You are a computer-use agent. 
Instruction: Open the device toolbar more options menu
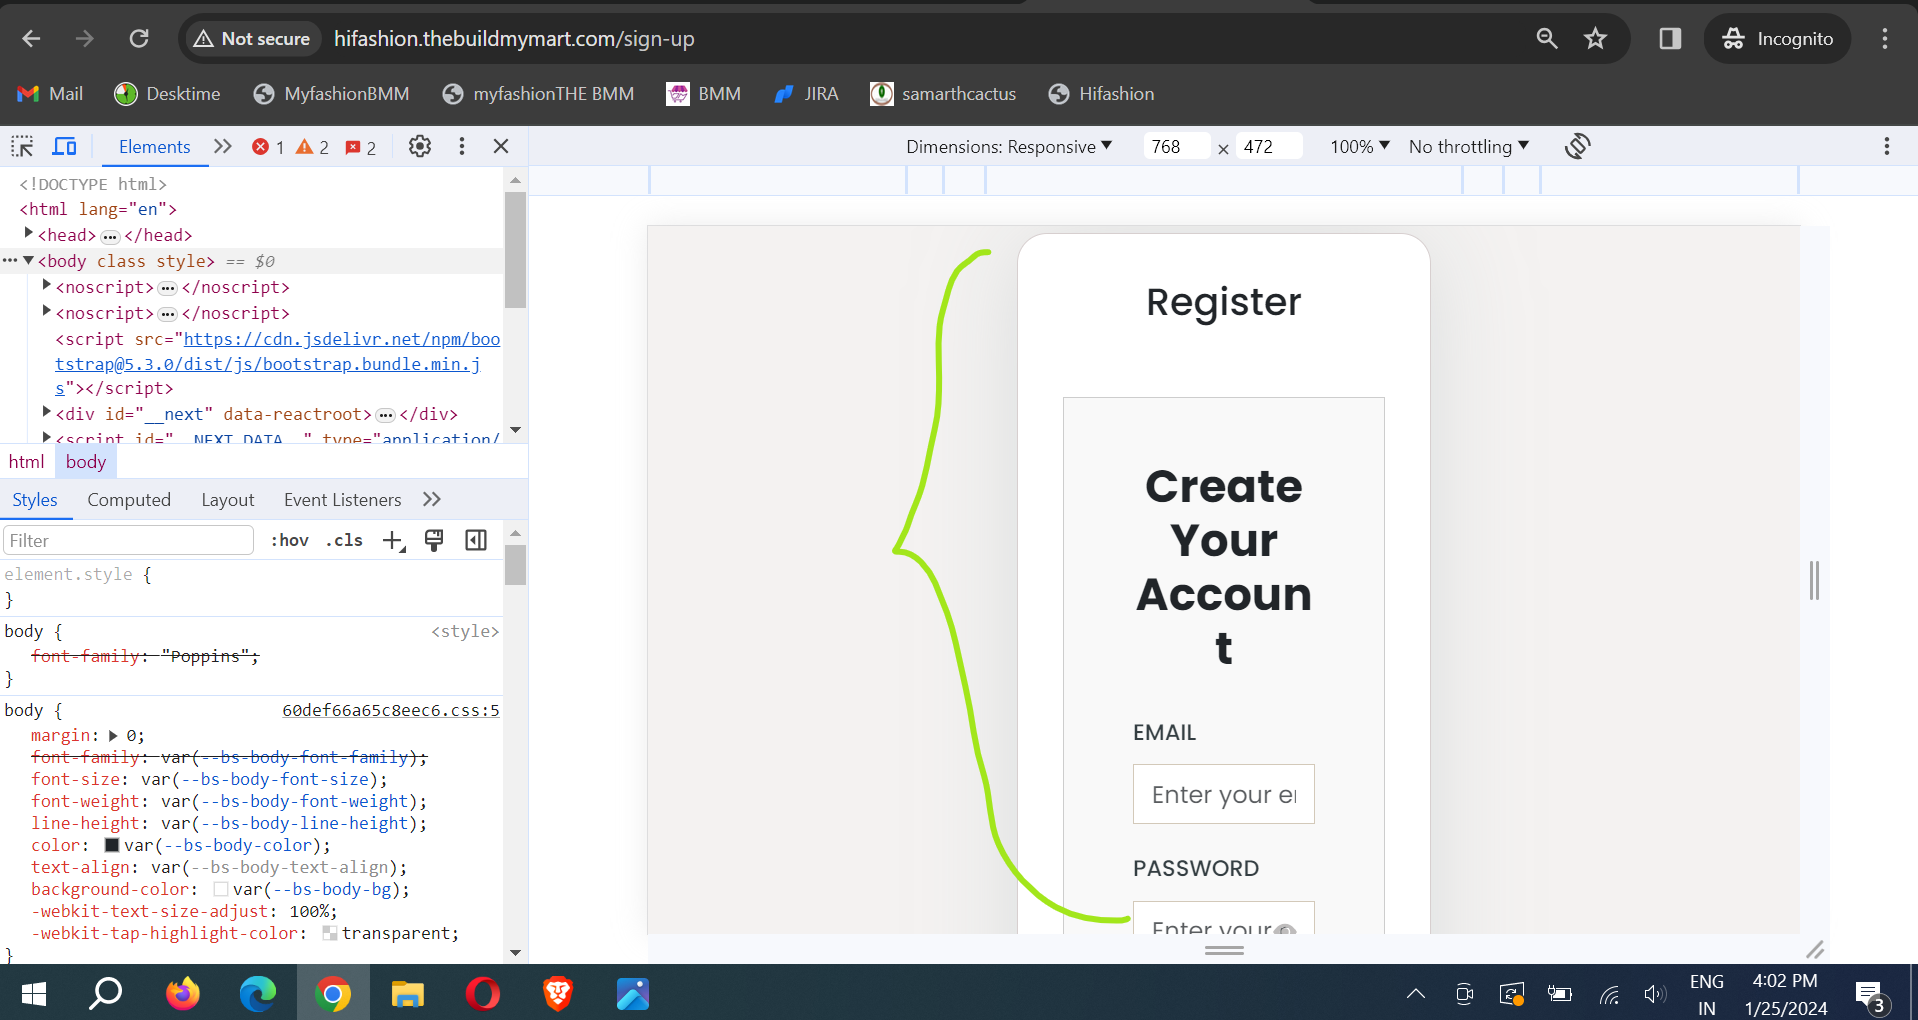coord(1887,147)
